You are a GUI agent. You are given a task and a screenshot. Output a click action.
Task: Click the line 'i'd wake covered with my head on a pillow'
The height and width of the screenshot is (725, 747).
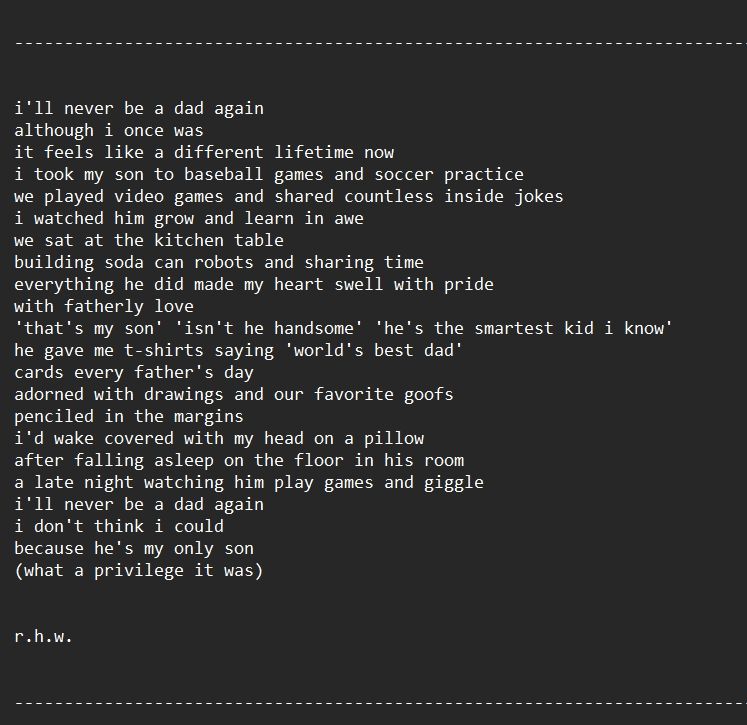(x=219, y=438)
